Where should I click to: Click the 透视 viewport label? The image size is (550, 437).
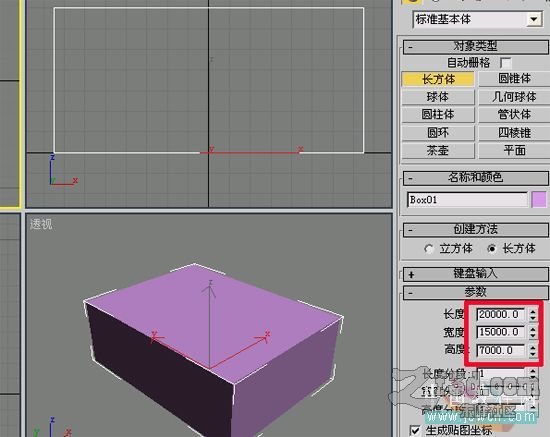pos(41,224)
